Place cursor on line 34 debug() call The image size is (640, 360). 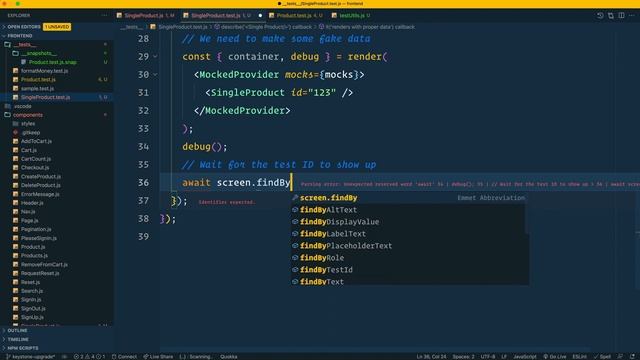click(x=204, y=147)
